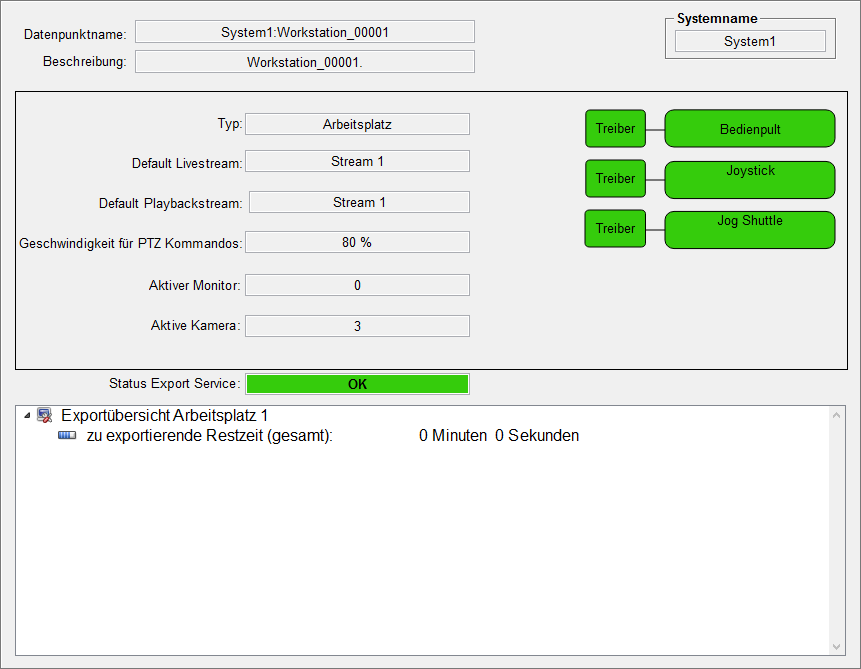Click the 'Default Livestream:' label
The height and width of the screenshot is (669, 861).
[187, 163]
